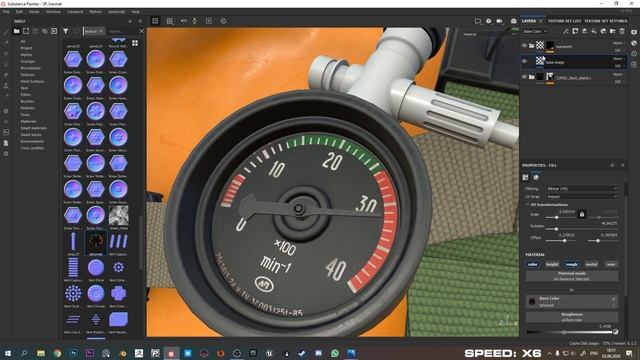640x360 pixels.
Task: Open the Window menu
Action: (53, 12)
